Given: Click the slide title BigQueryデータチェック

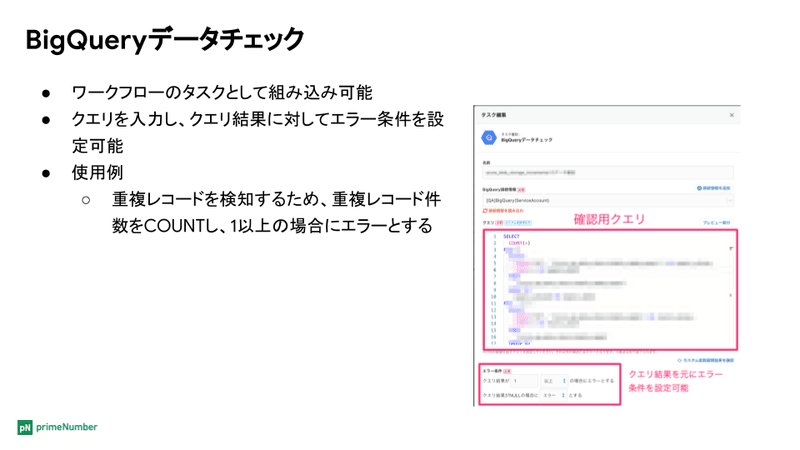Looking at the screenshot, I should tap(165, 39).
